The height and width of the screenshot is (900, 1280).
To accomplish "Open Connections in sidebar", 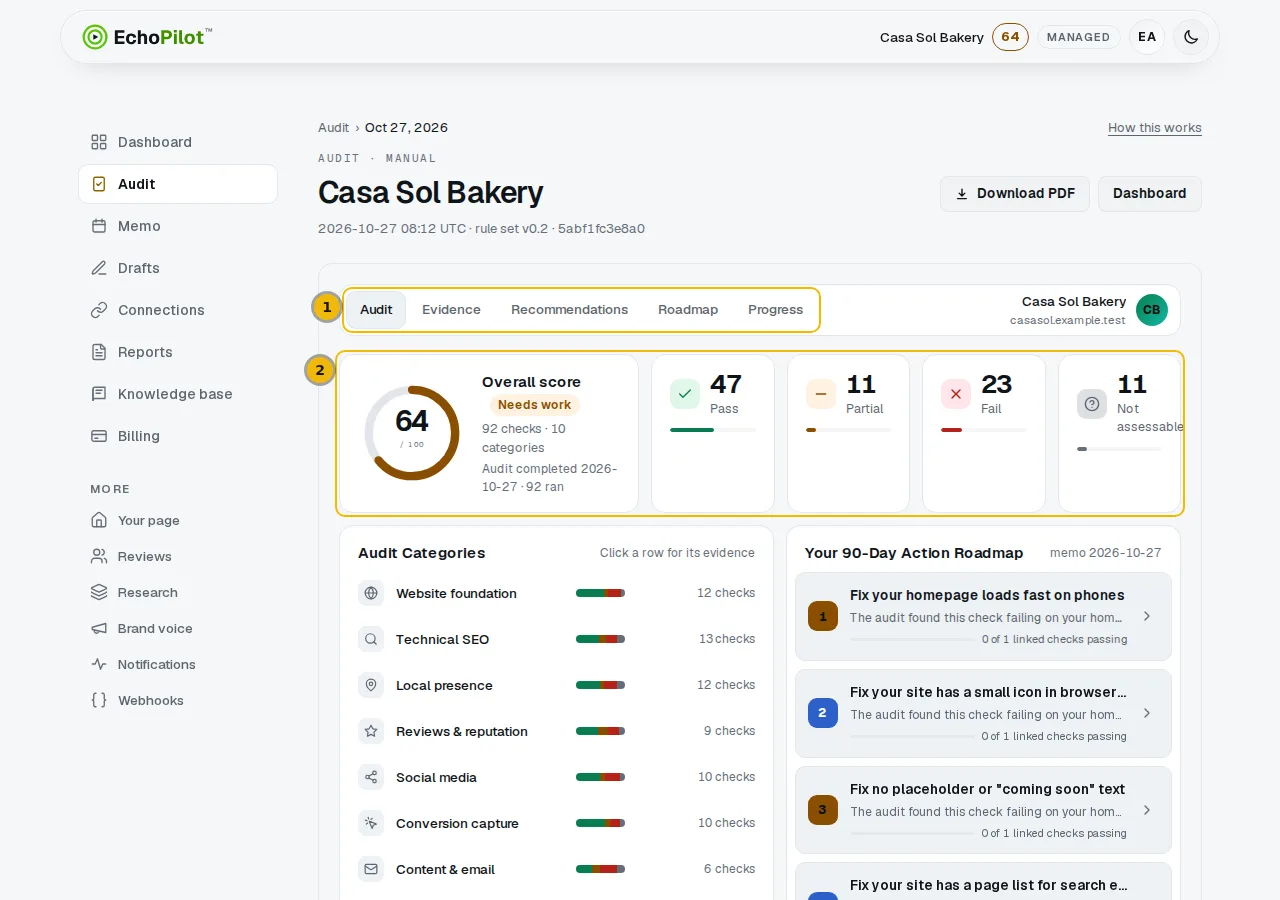I will pyautogui.click(x=178, y=310).
